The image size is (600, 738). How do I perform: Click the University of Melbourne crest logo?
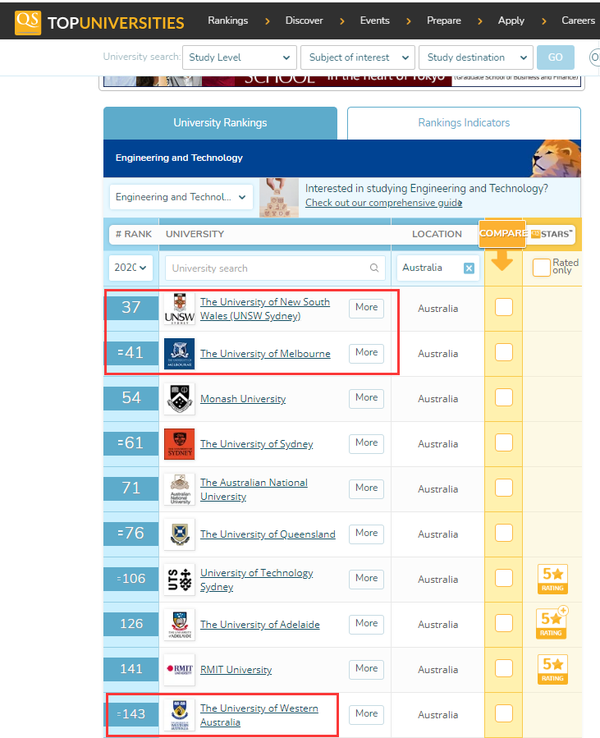pyautogui.click(x=179, y=353)
